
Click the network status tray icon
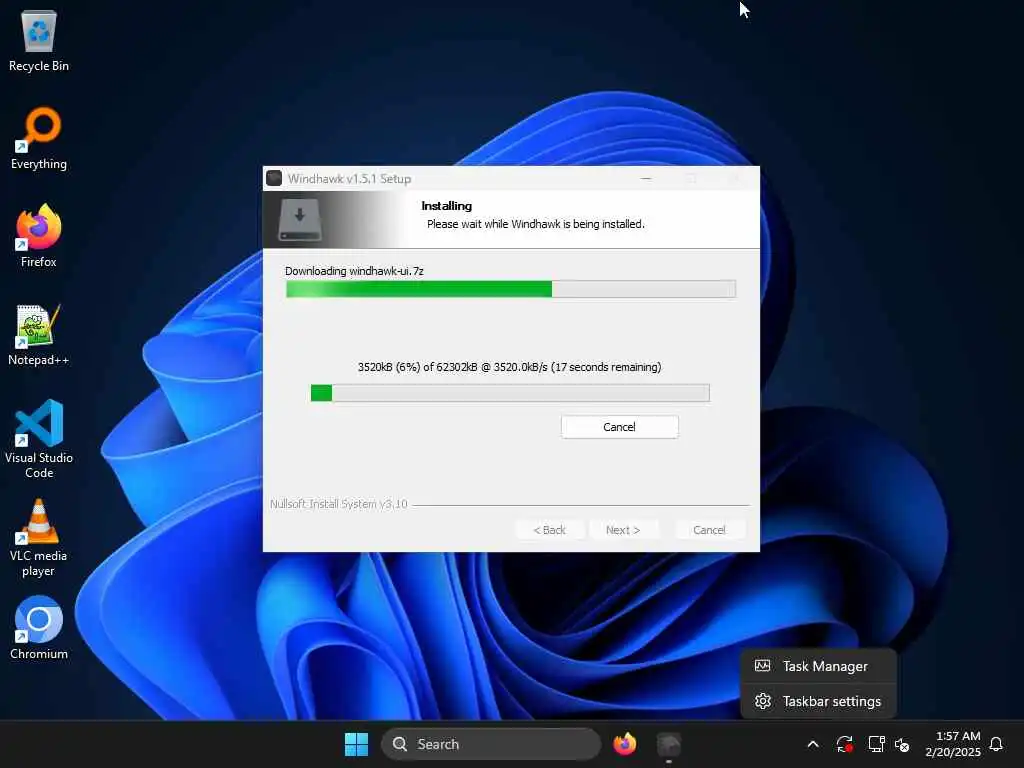click(876, 744)
